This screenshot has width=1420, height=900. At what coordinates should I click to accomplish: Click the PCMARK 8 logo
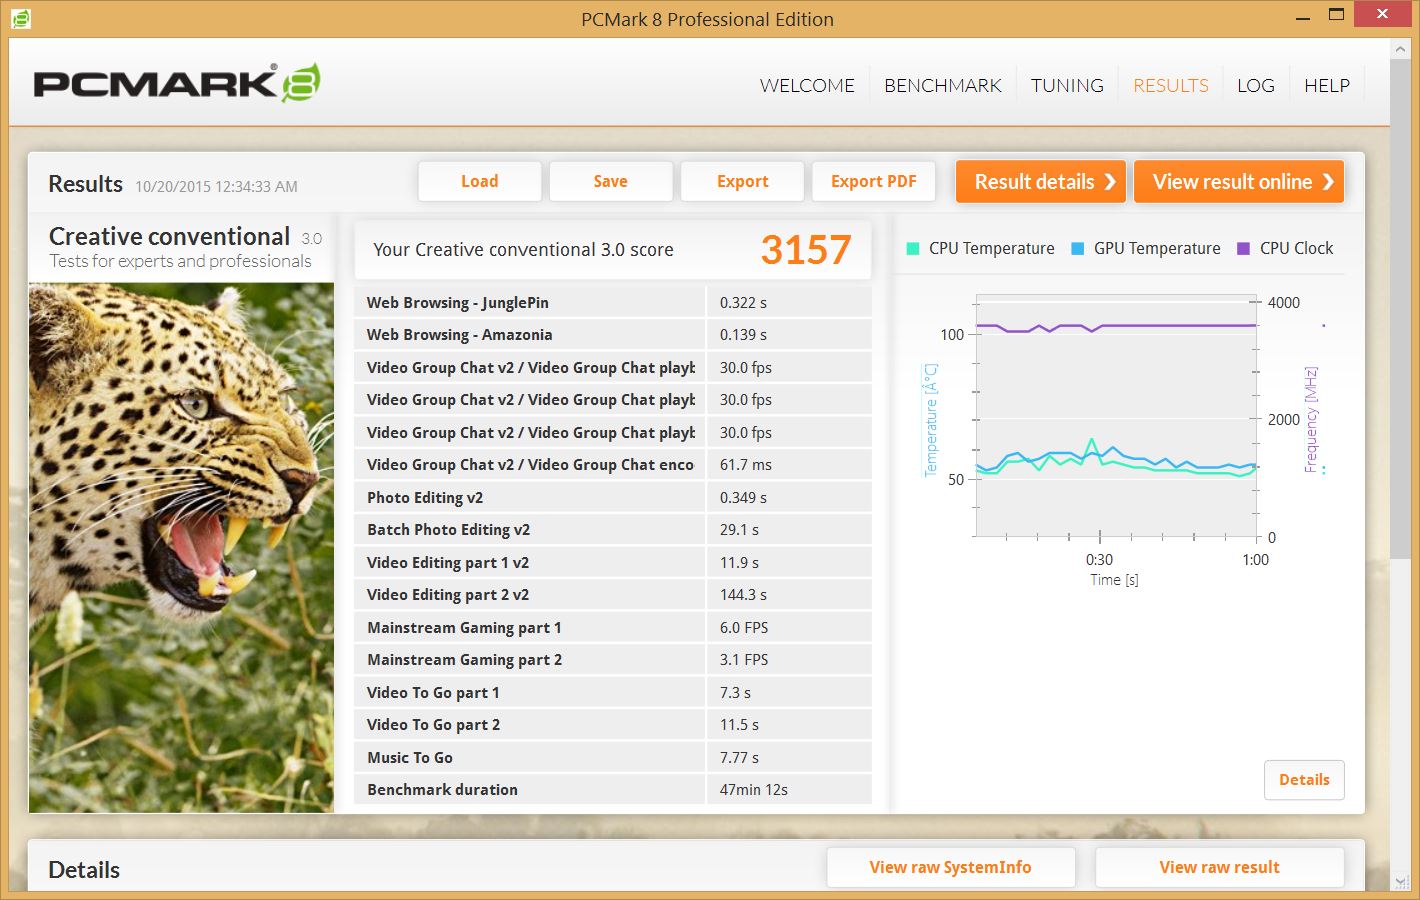coord(177,84)
